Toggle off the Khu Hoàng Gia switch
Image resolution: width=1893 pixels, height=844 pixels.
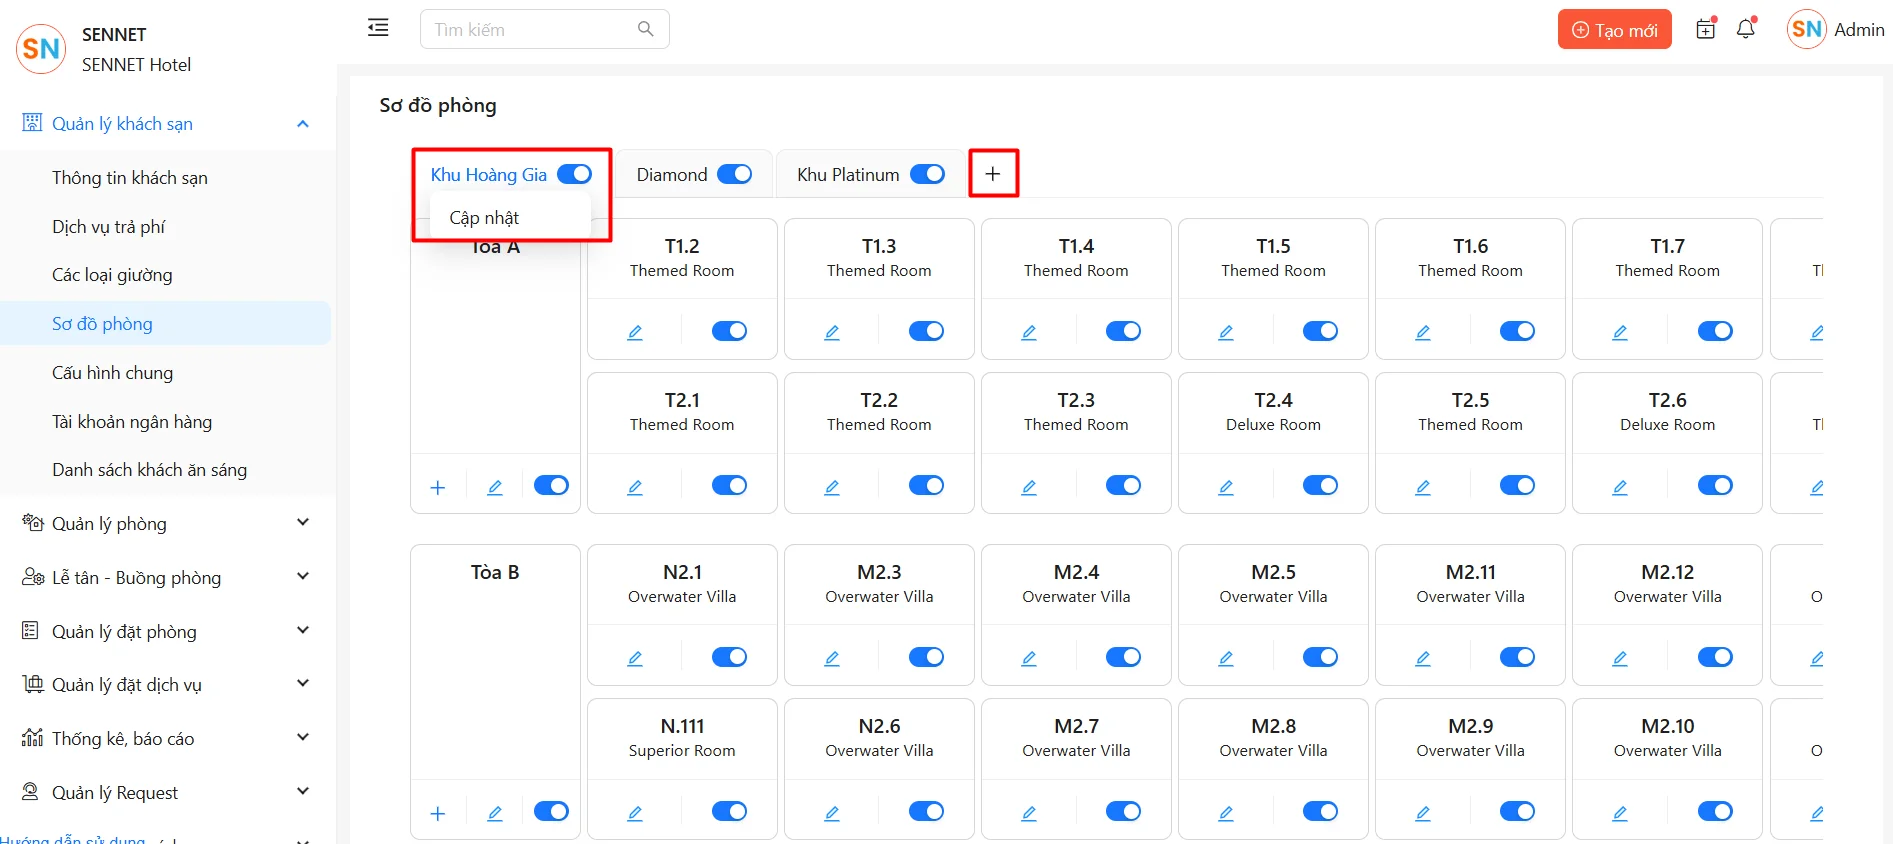point(574,174)
